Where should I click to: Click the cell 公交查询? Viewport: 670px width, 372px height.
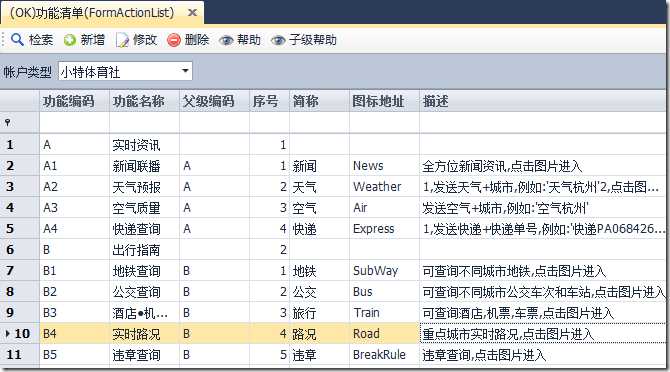pyautogui.click(x=144, y=291)
